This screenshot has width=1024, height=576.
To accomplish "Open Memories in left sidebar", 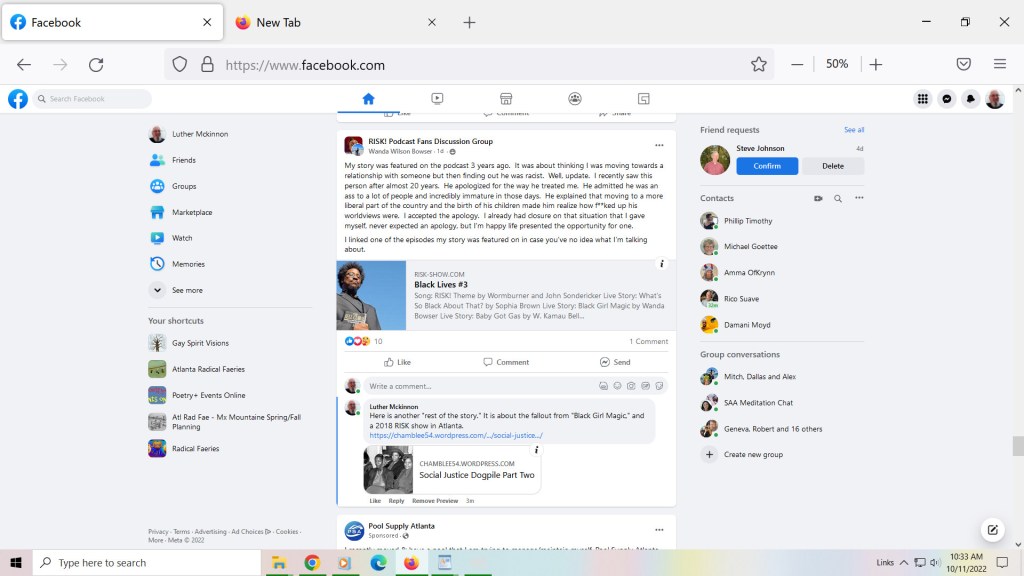I will (187, 264).
